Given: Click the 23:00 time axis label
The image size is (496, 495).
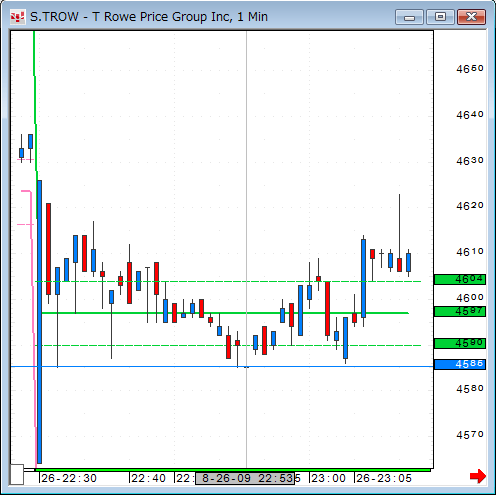Looking at the screenshot, I should tap(328, 478).
